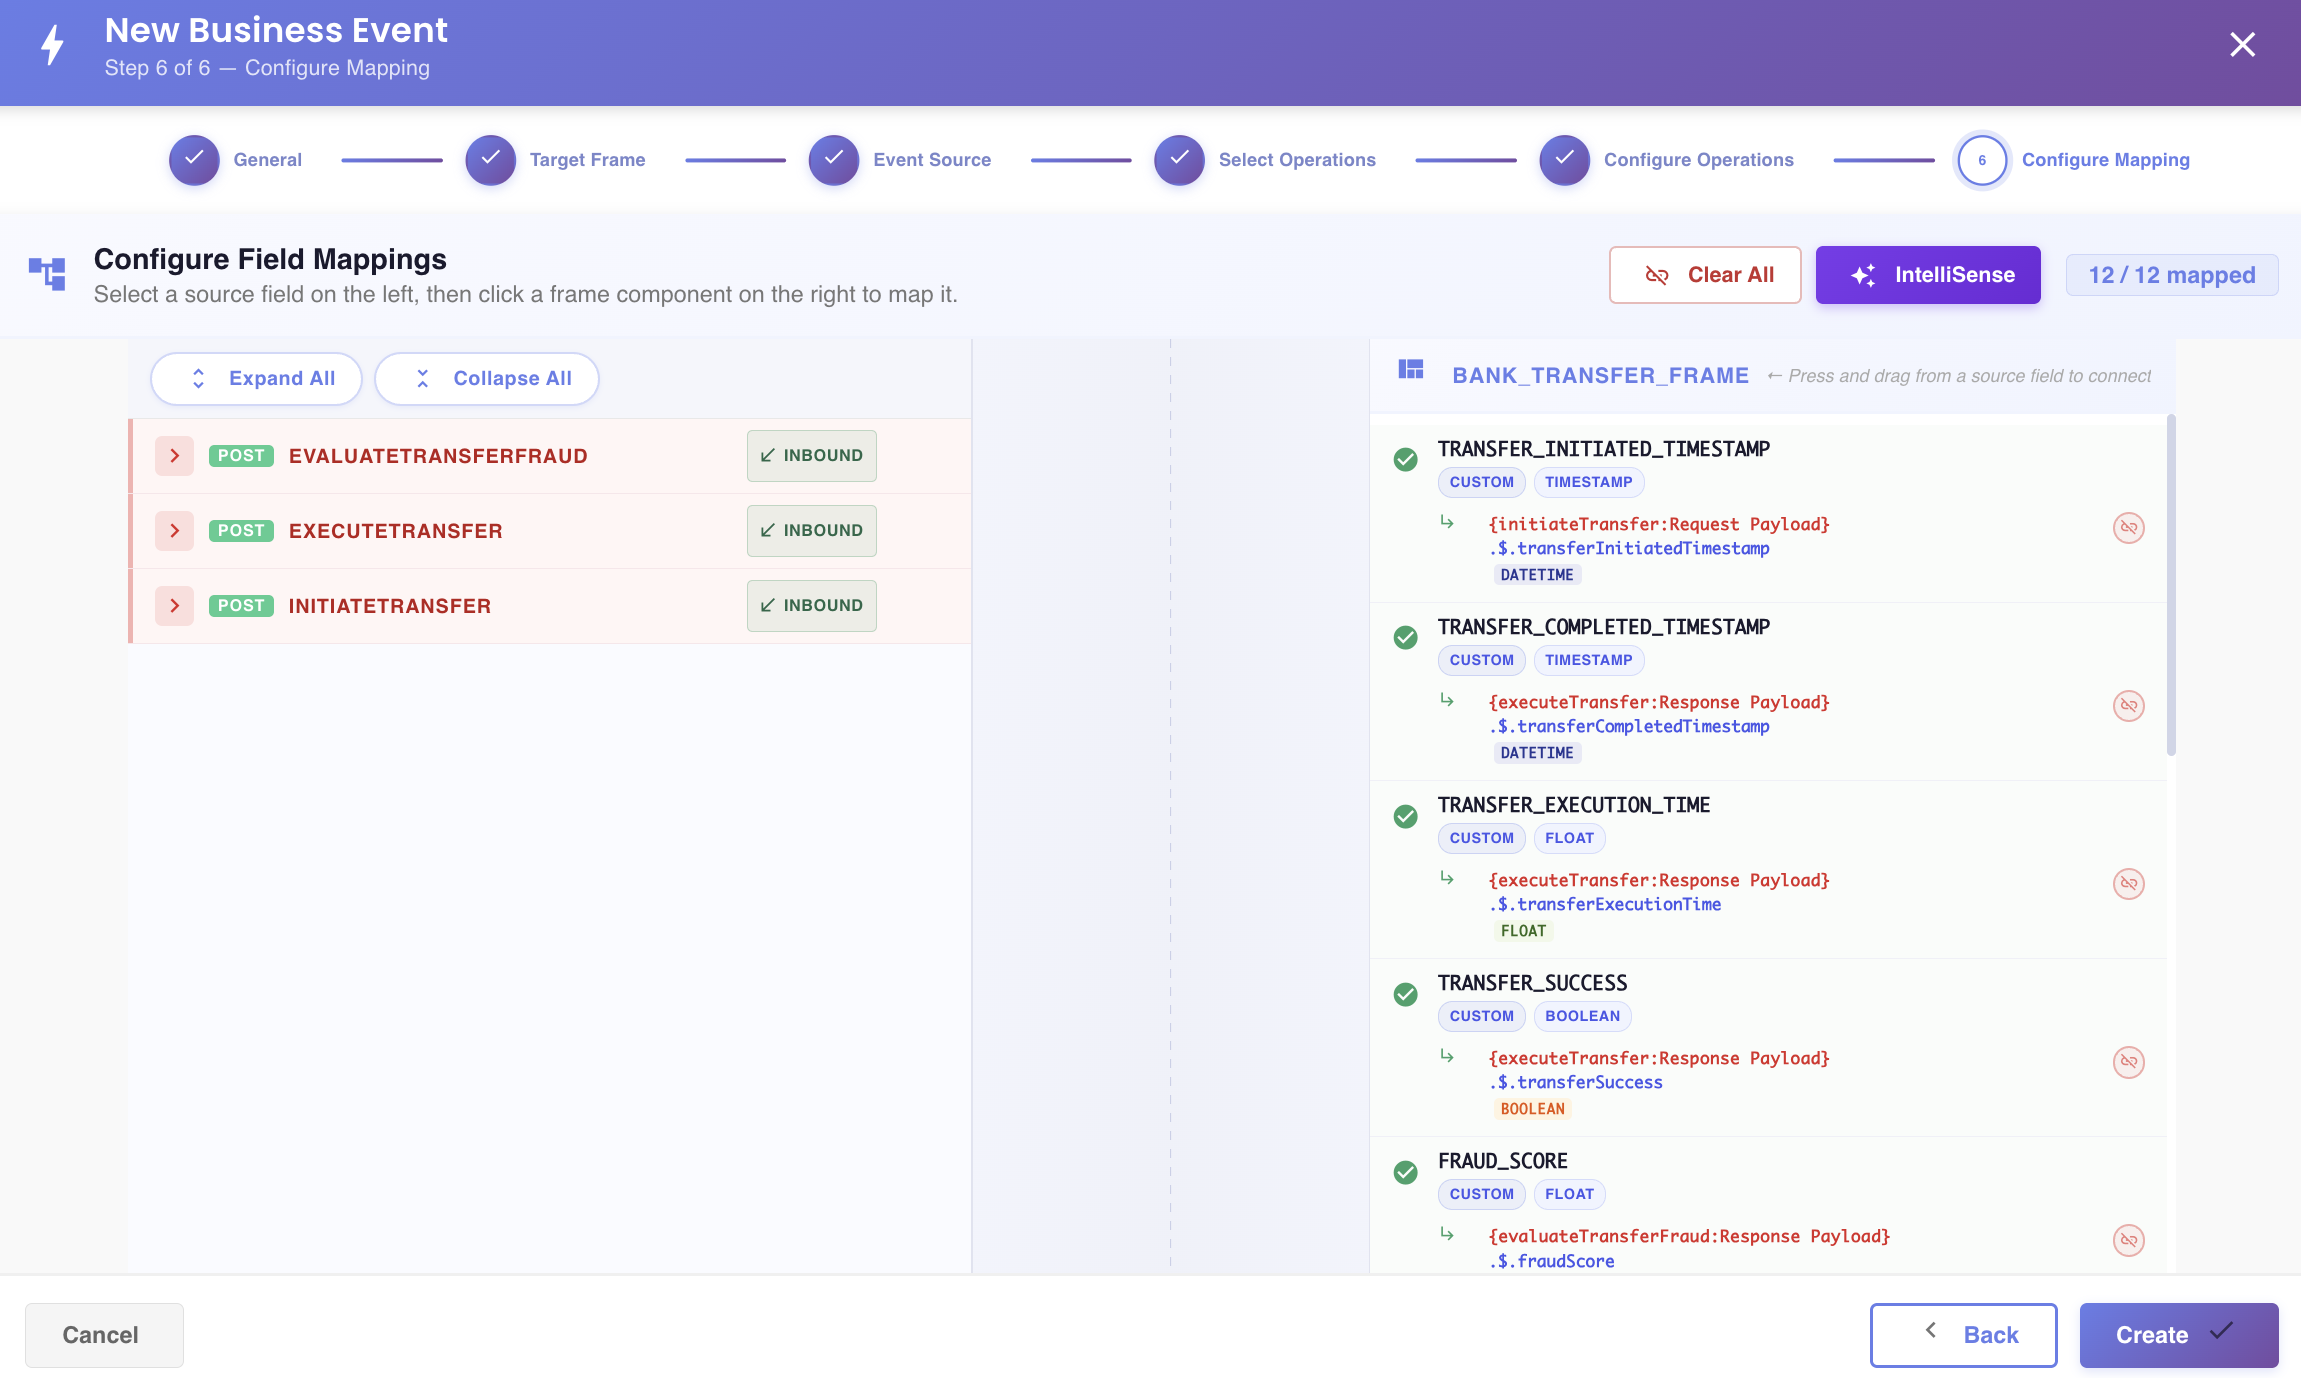Click the lightning bolt header icon
This screenshot has height=1378, width=2301.
(x=52, y=45)
